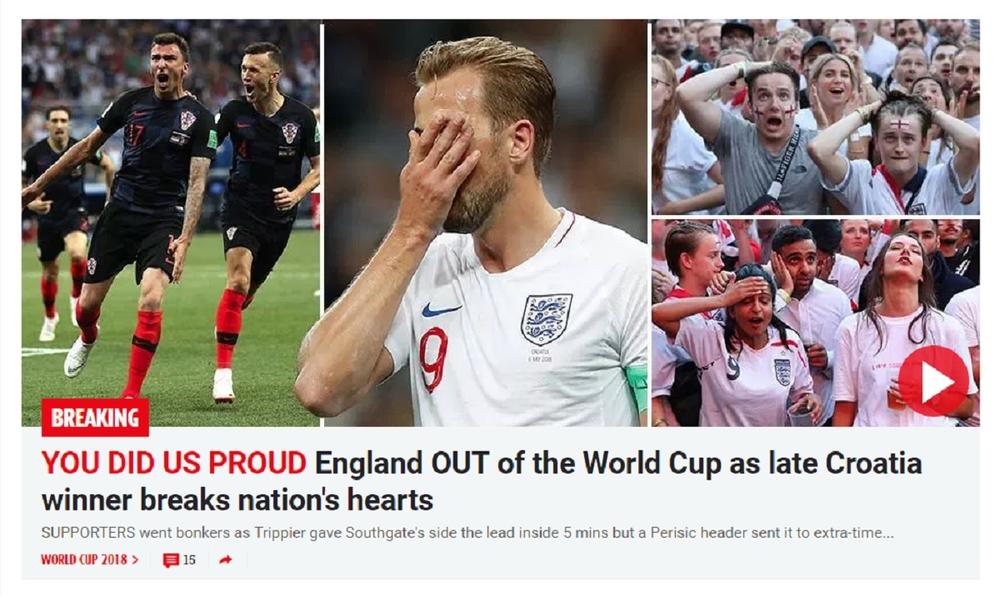Open the Croatian players celebrating photo

coord(170,223)
